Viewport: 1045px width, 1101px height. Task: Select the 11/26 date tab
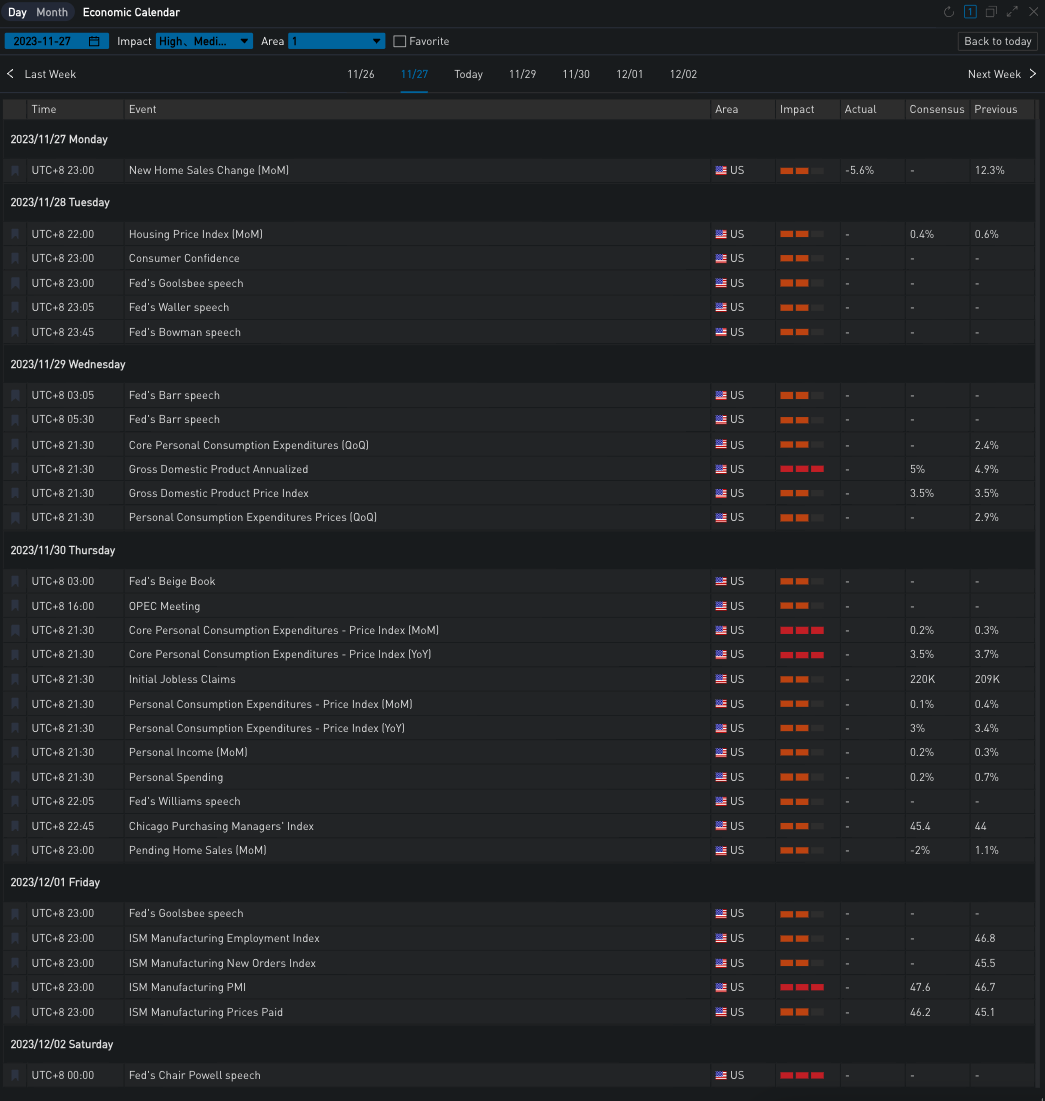pos(361,74)
